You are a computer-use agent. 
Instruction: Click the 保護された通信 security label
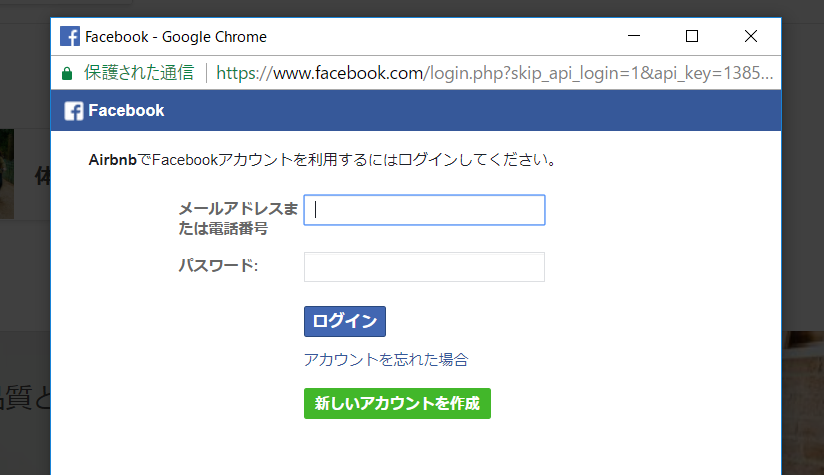[x=138, y=73]
